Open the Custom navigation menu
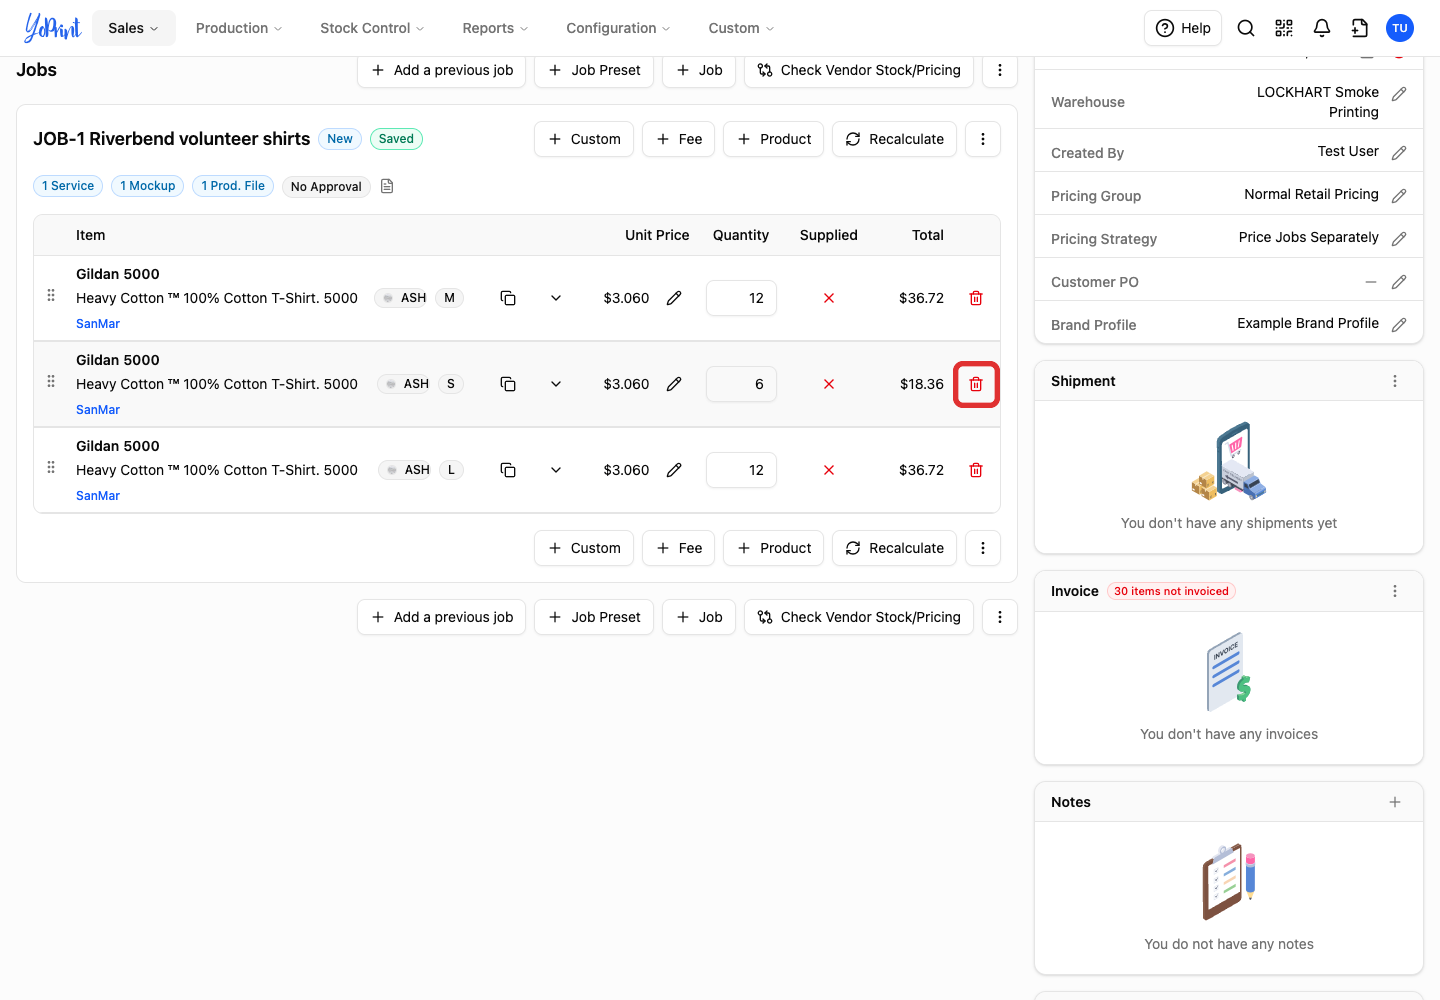The image size is (1440, 1000). click(x=741, y=28)
